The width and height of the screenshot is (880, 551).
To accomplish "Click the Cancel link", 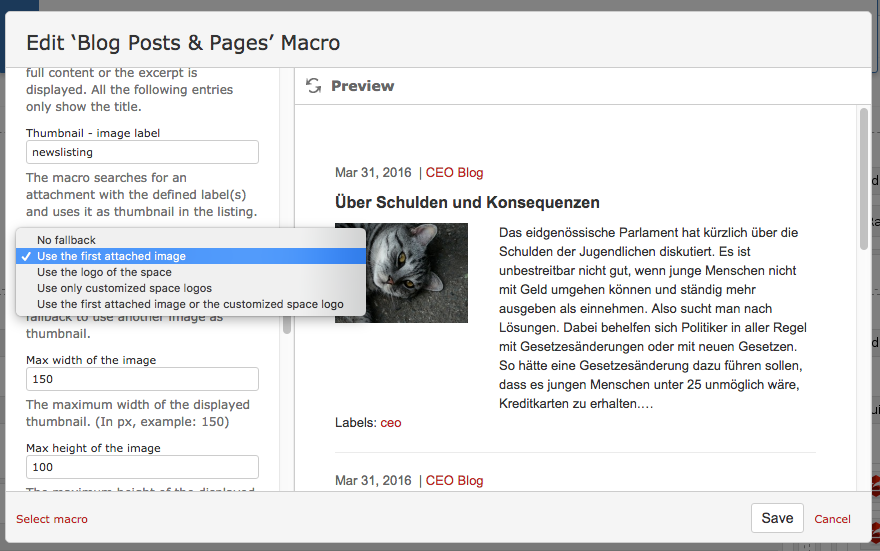I will (832, 519).
